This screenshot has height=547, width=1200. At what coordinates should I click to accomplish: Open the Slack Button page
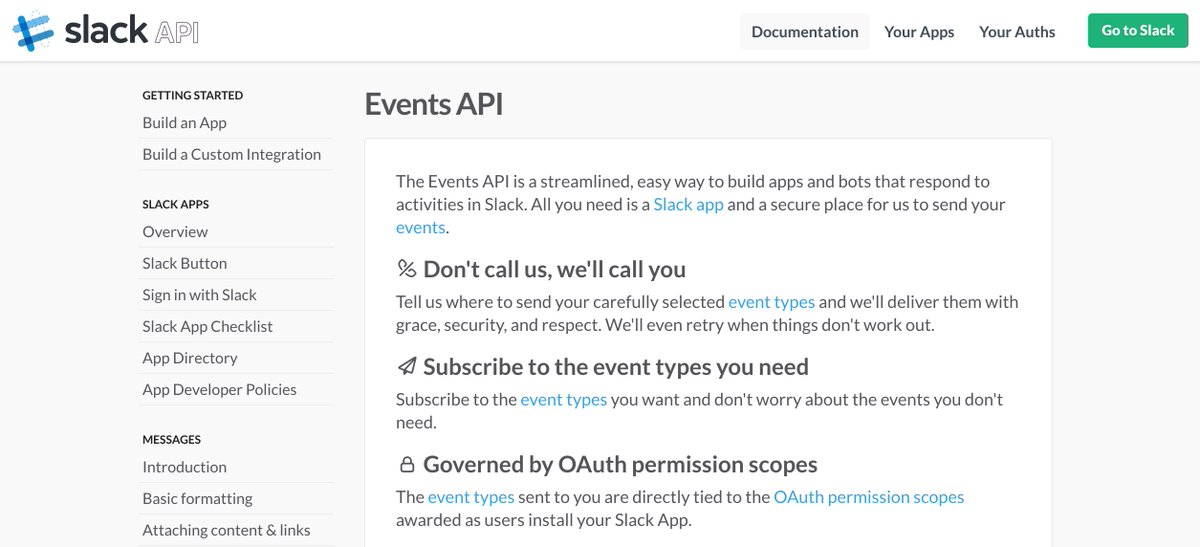point(185,263)
